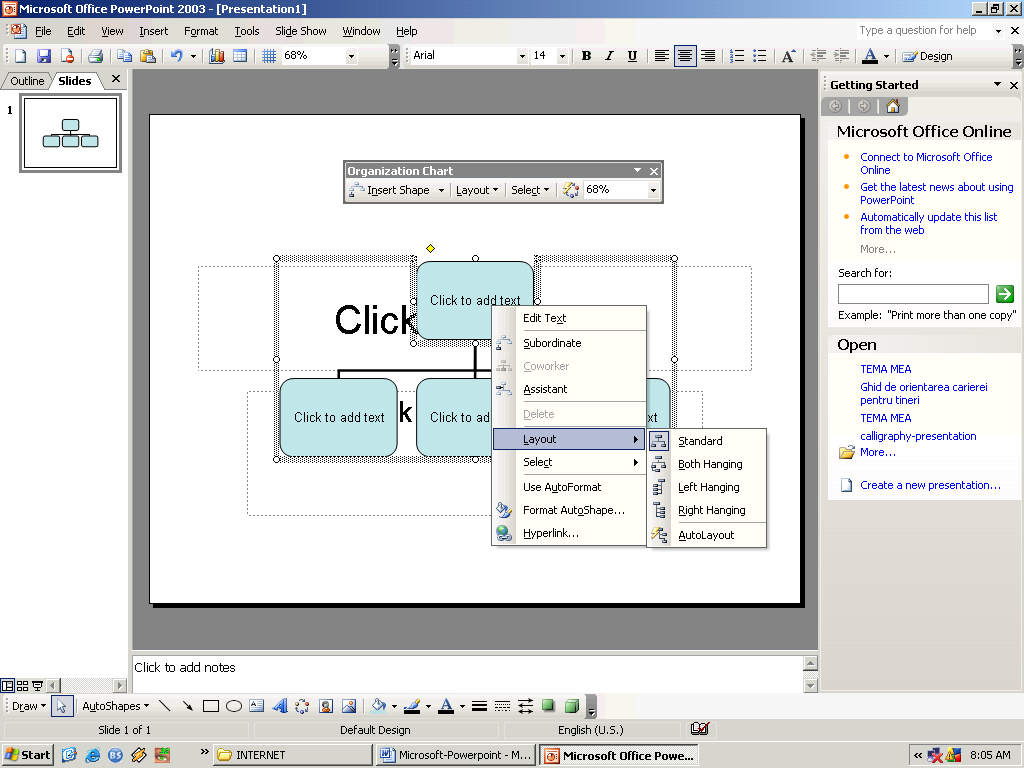
Task: Open the Line Style options
Action: [x=479, y=706]
